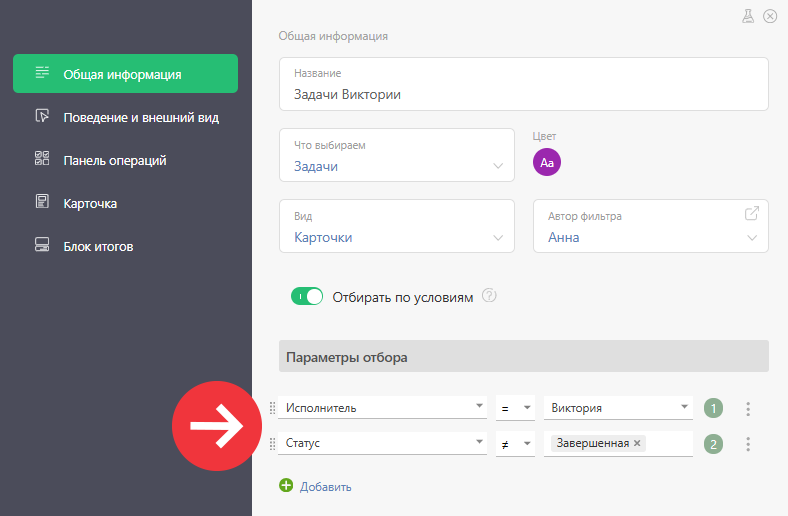The image size is (788, 516).
Task: Pick the purple Aa color swatch
Action: tap(547, 162)
